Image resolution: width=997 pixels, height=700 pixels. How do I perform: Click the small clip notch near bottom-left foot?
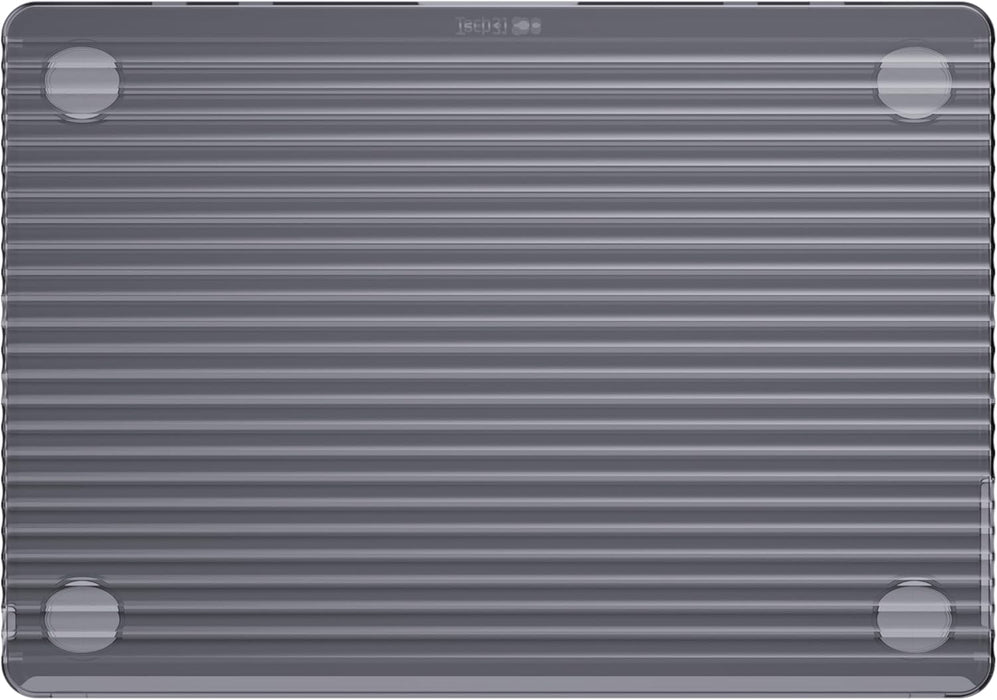[12, 623]
